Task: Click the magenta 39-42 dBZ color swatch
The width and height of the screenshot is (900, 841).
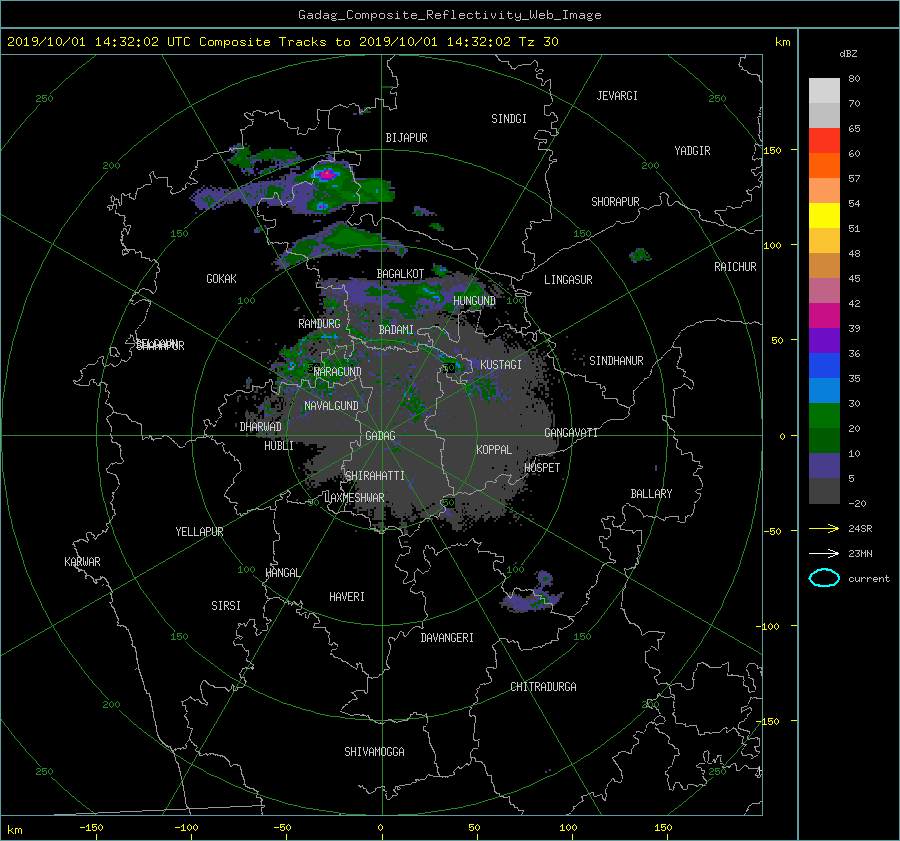Action: 824,315
